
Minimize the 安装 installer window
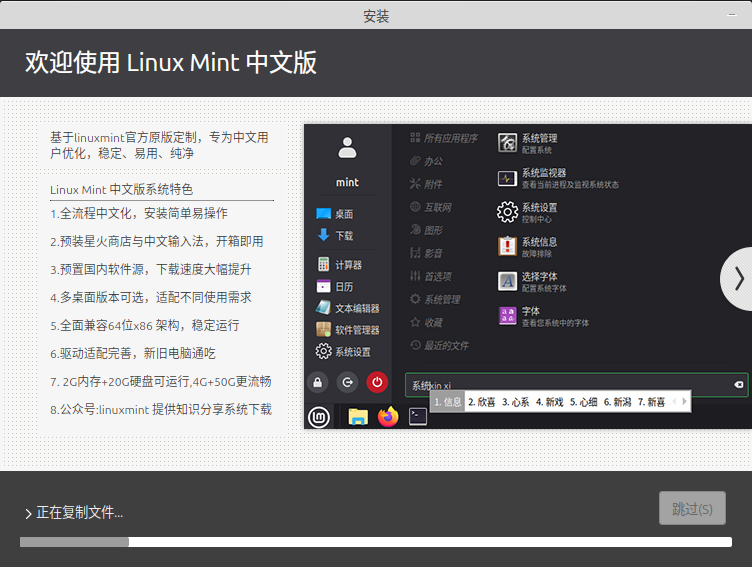click(732, 15)
